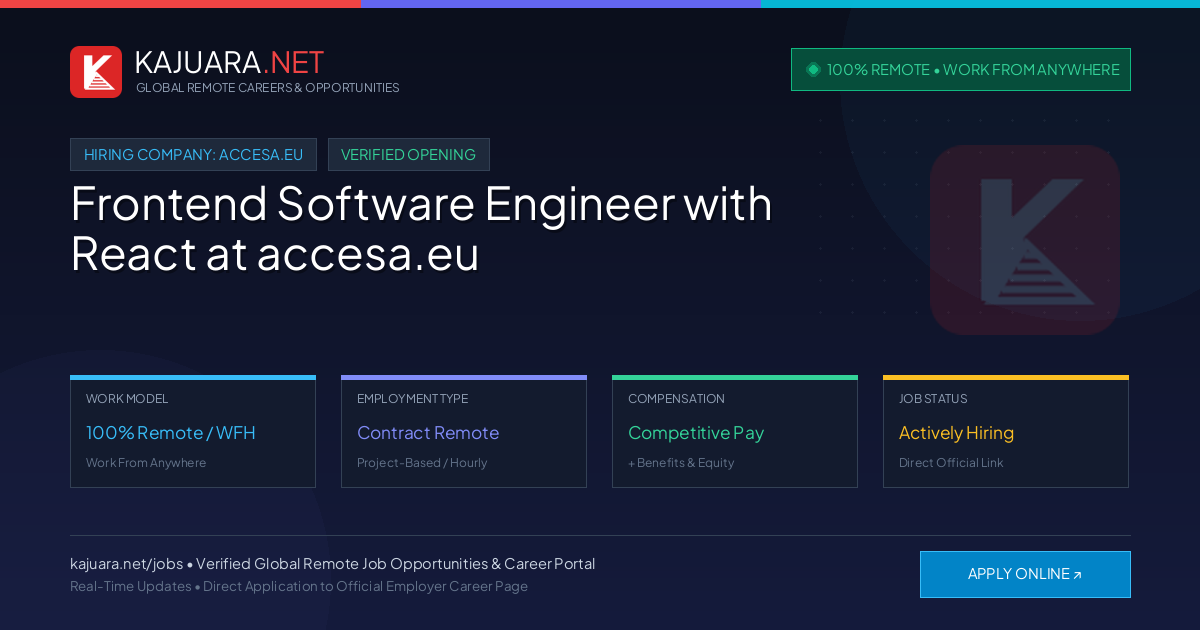Click the + Benefits & Equity subtext
Screen dimensions: 1200x630
pyautogui.click(x=681, y=463)
